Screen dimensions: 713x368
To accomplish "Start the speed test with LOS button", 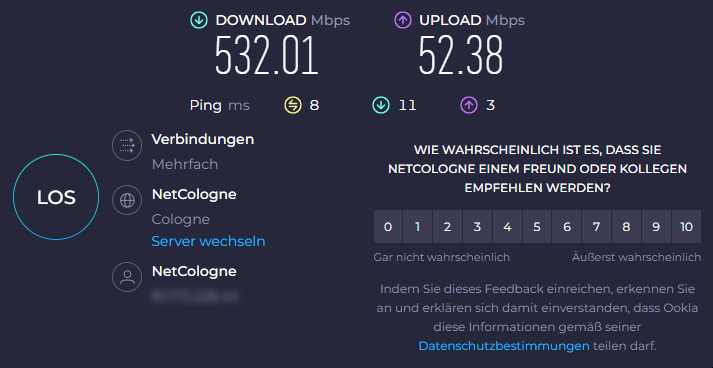I will (x=56, y=197).
